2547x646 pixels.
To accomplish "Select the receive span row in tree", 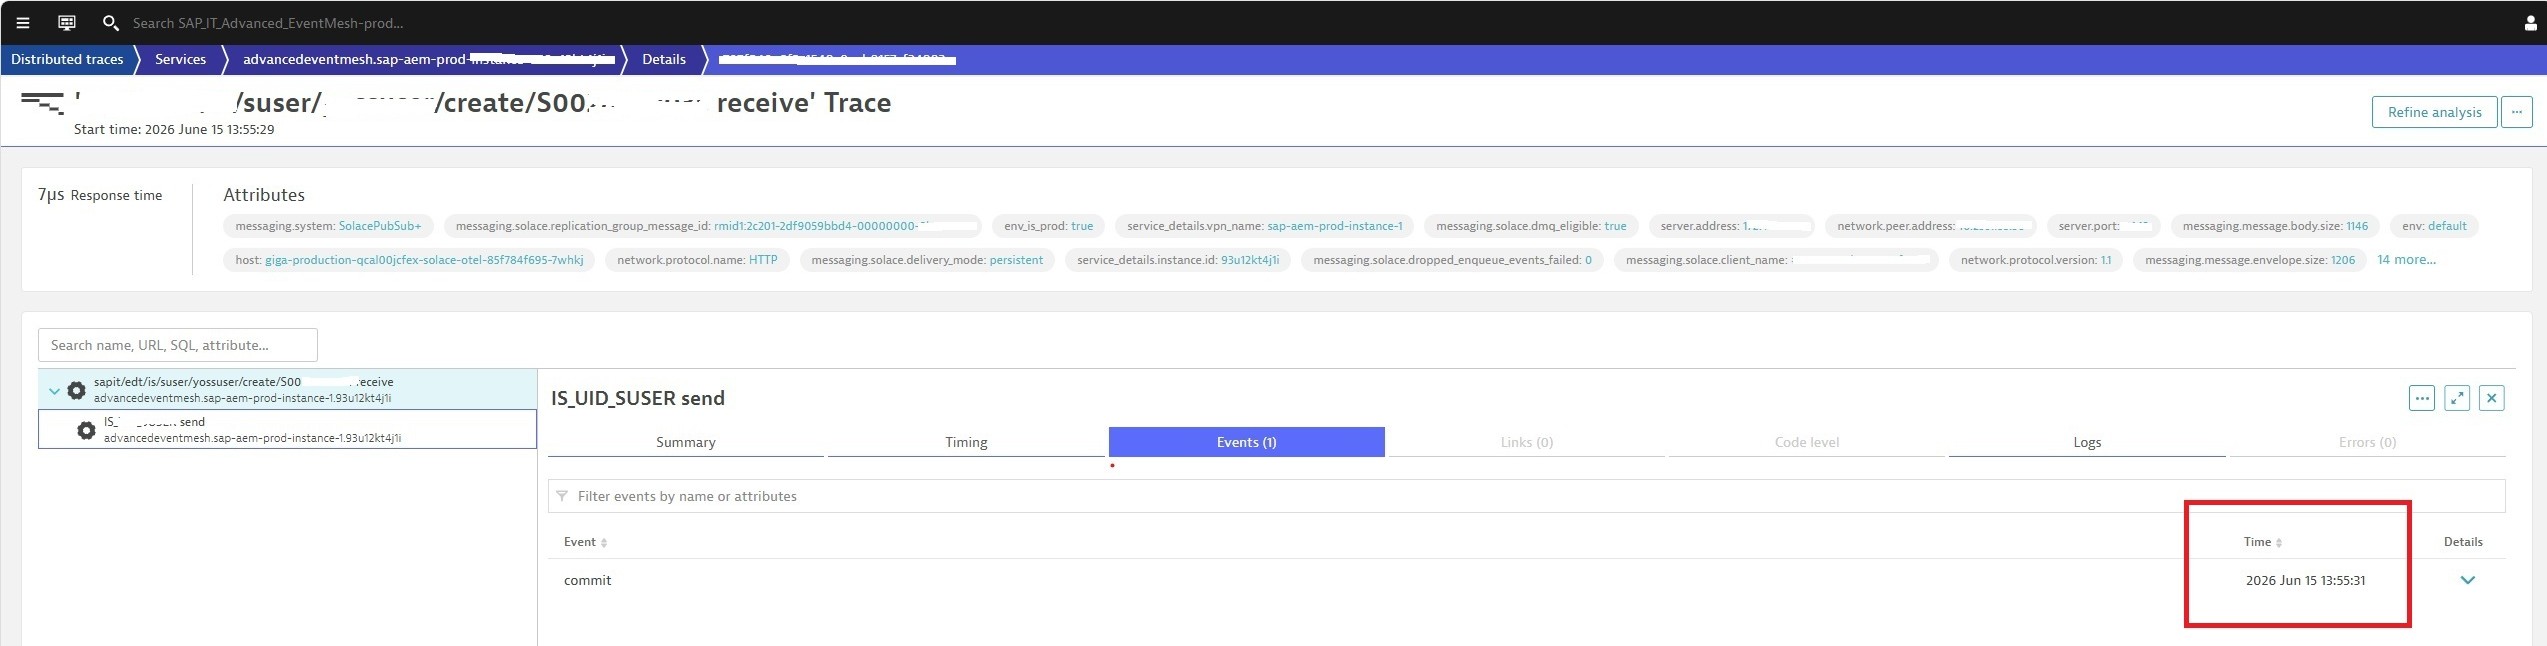I will coord(287,390).
